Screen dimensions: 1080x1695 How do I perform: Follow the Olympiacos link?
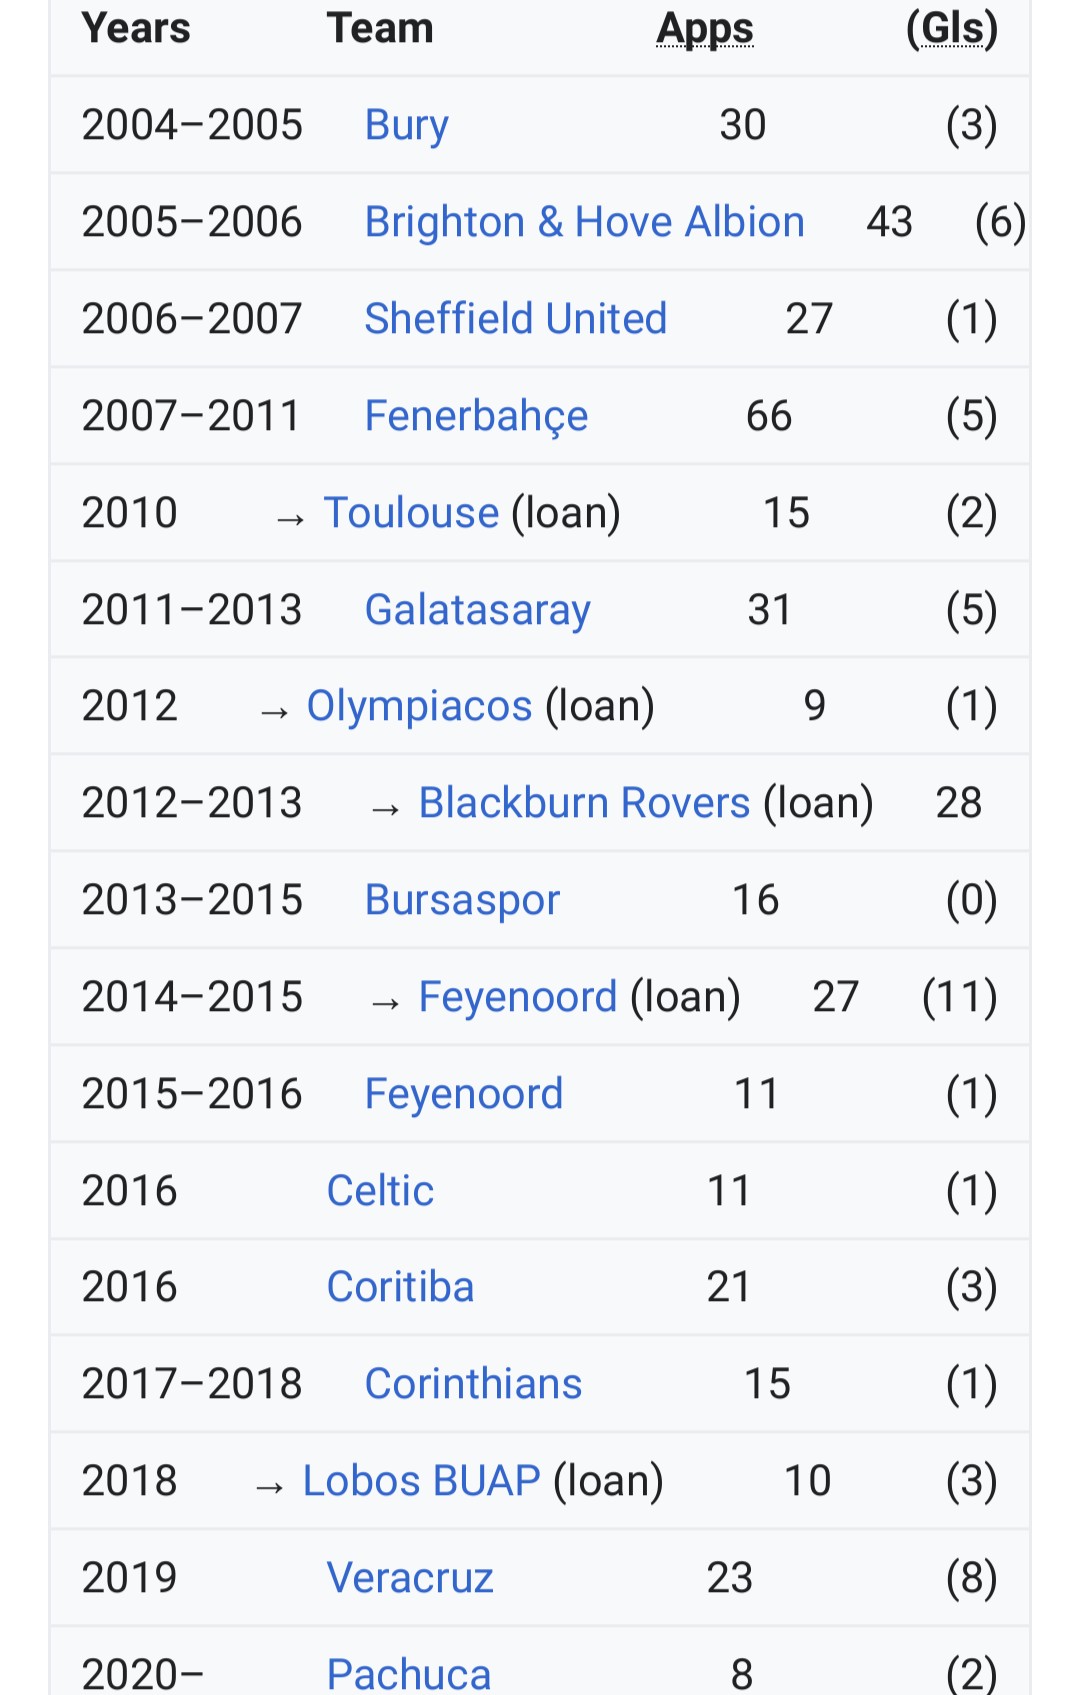[x=419, y=707]
